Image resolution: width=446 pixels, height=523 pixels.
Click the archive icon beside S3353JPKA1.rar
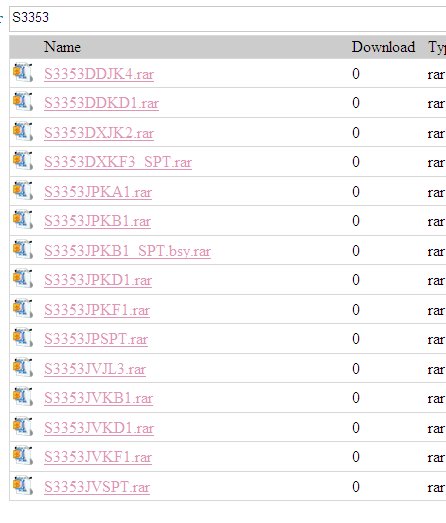(23, 190)
